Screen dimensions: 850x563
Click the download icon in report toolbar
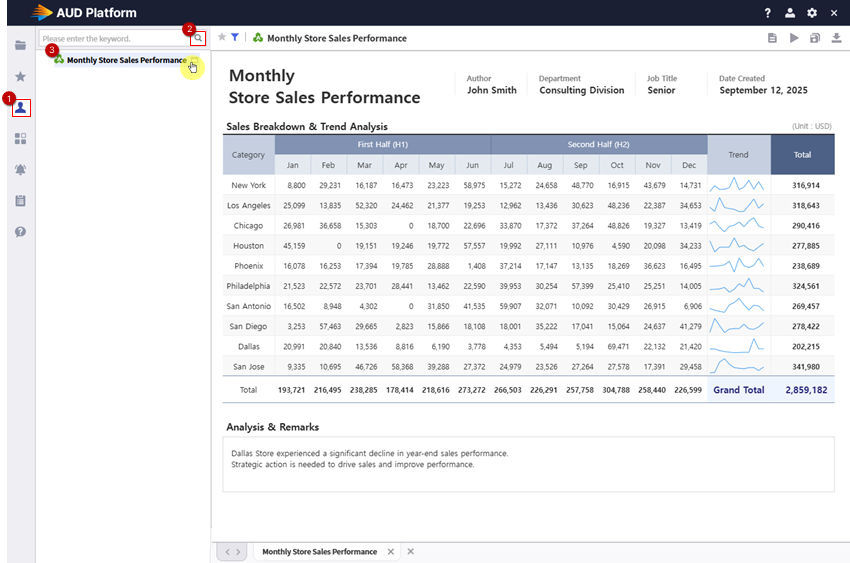tap(836, 38)
